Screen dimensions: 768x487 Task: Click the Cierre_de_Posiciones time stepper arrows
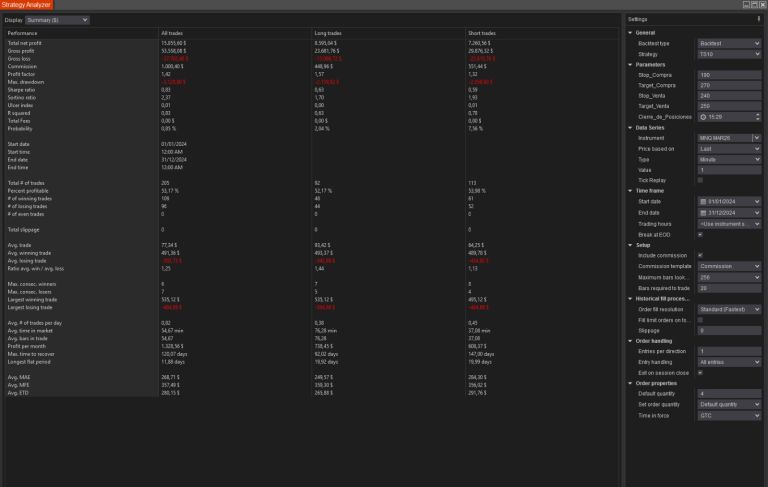757,117
